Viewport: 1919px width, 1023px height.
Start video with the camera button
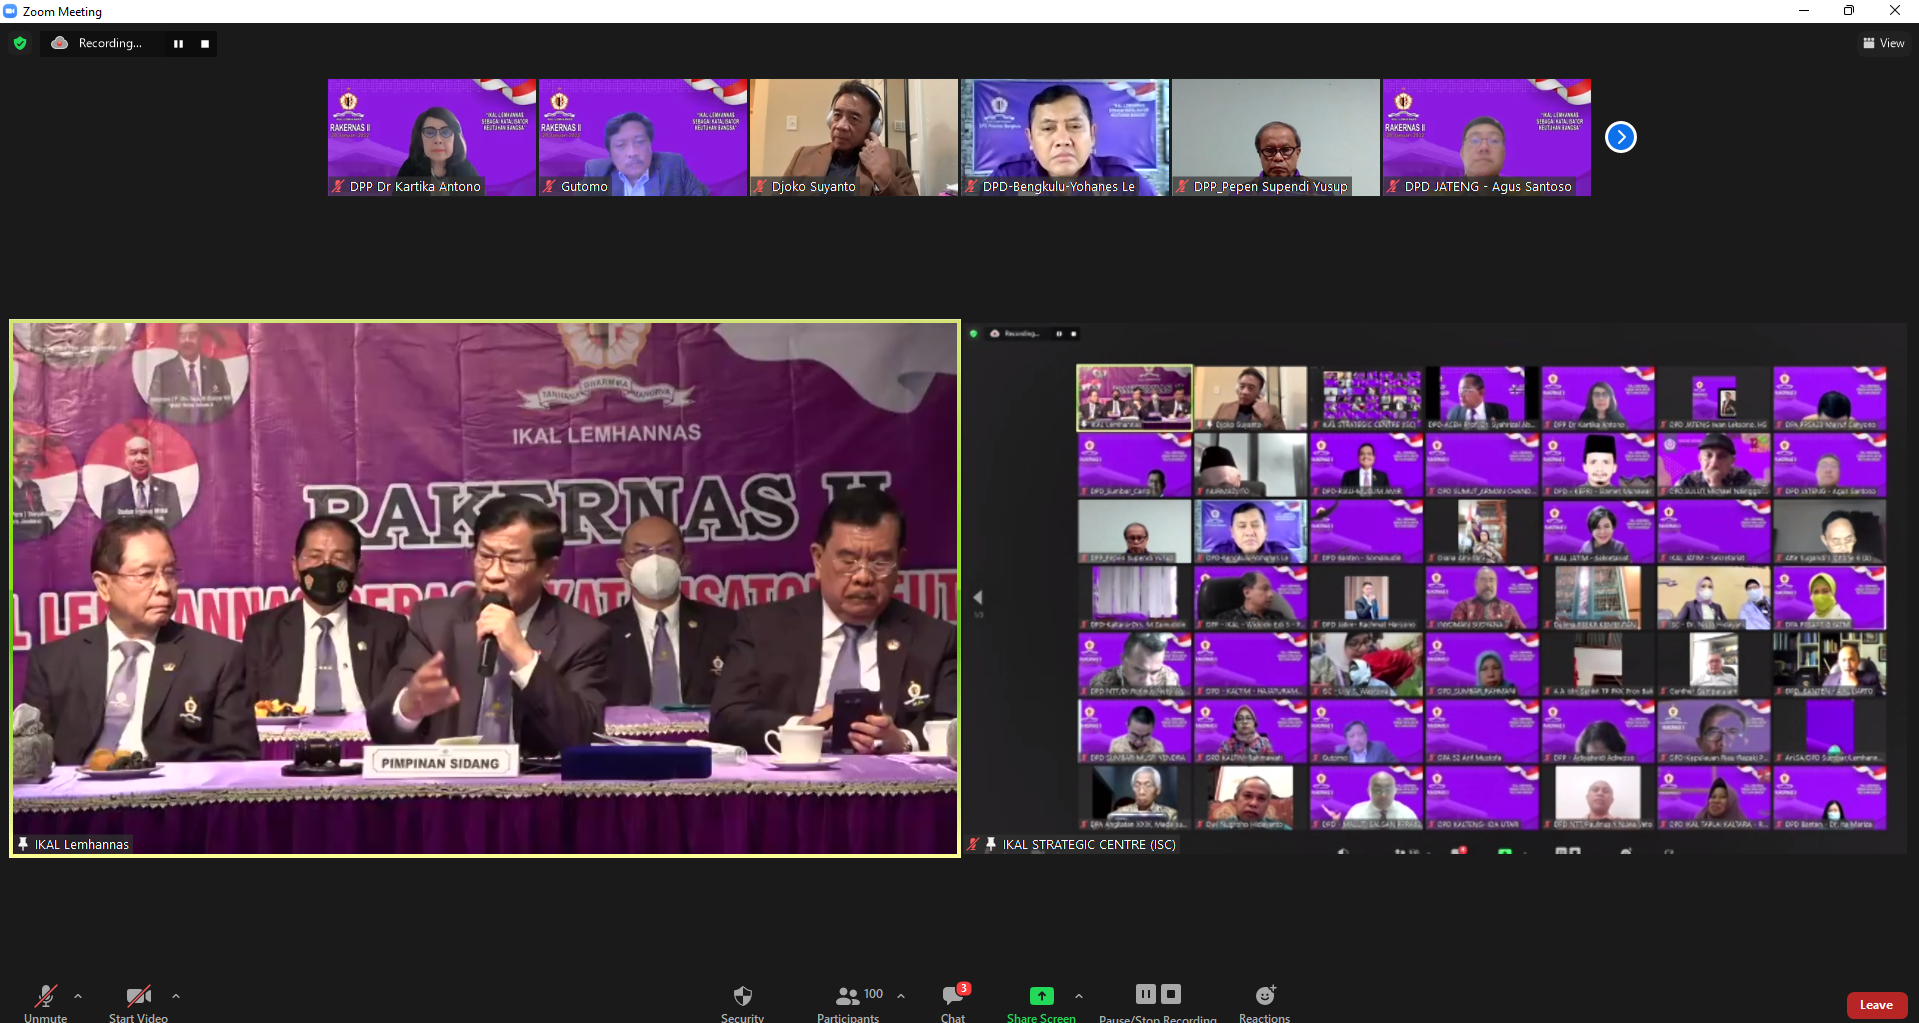(x=138, y=1001)
